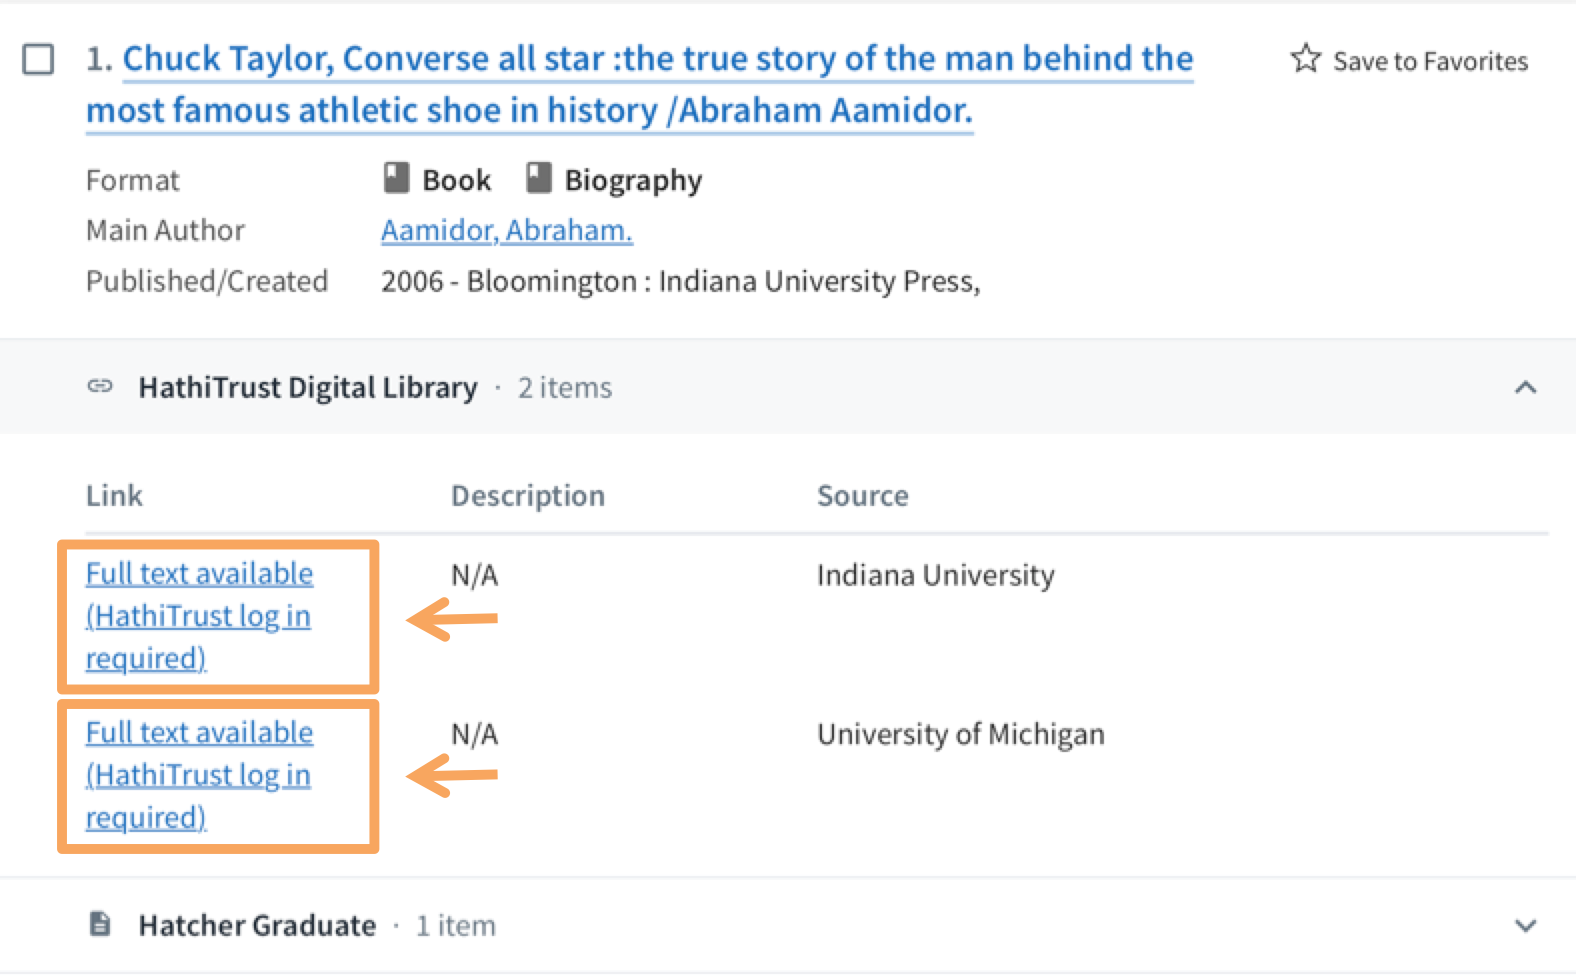Click the Book format icon
This screenshot has width=1576, height=980.
[397, 178]
